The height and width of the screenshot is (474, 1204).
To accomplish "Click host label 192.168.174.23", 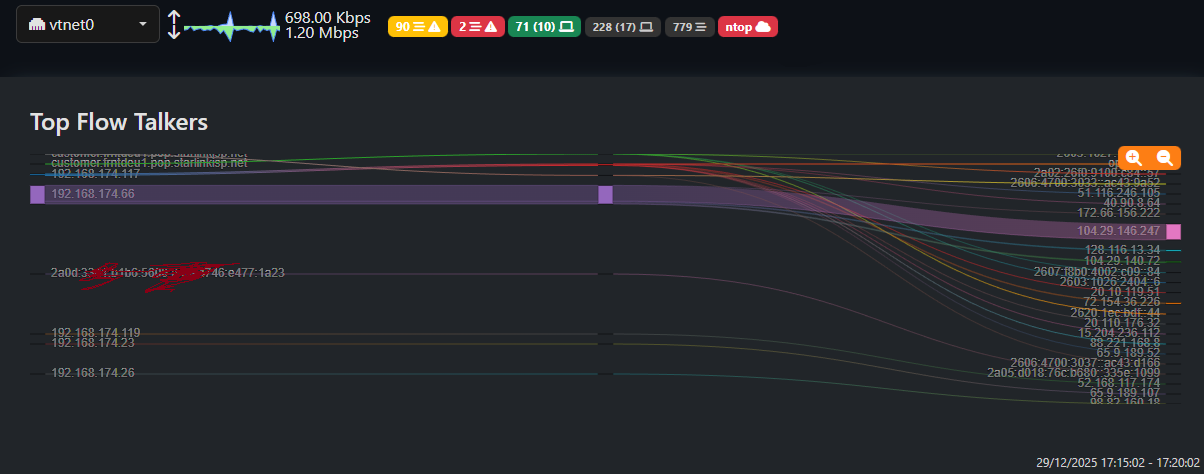I will tap(93, 343).
